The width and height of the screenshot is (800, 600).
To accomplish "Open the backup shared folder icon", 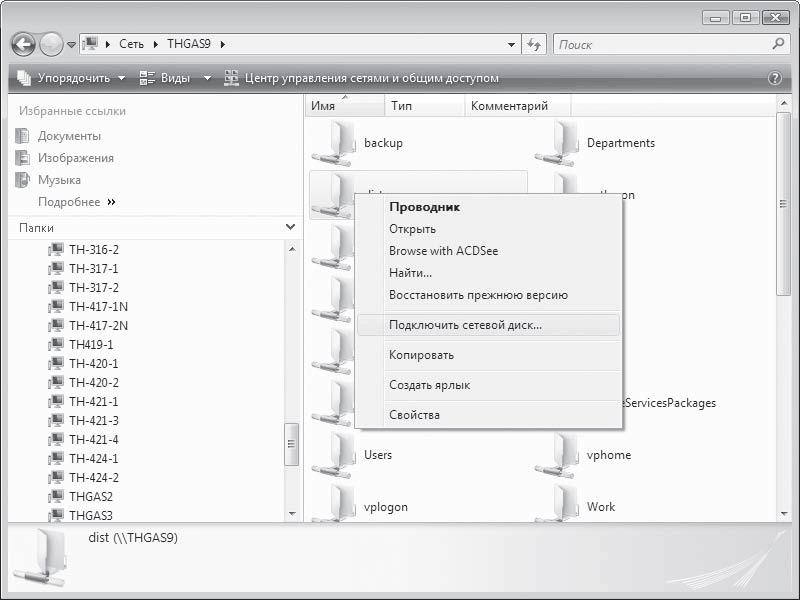I will 333,143.
